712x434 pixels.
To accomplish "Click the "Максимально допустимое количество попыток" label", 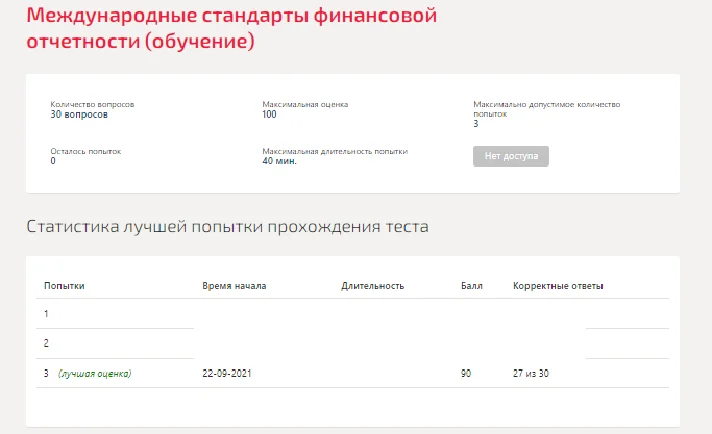I will (x=546, y=109).
